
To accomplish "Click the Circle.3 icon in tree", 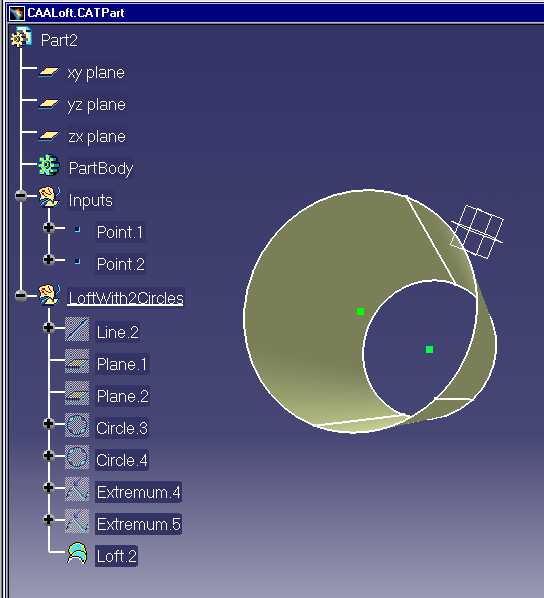I will pos(77,425).
